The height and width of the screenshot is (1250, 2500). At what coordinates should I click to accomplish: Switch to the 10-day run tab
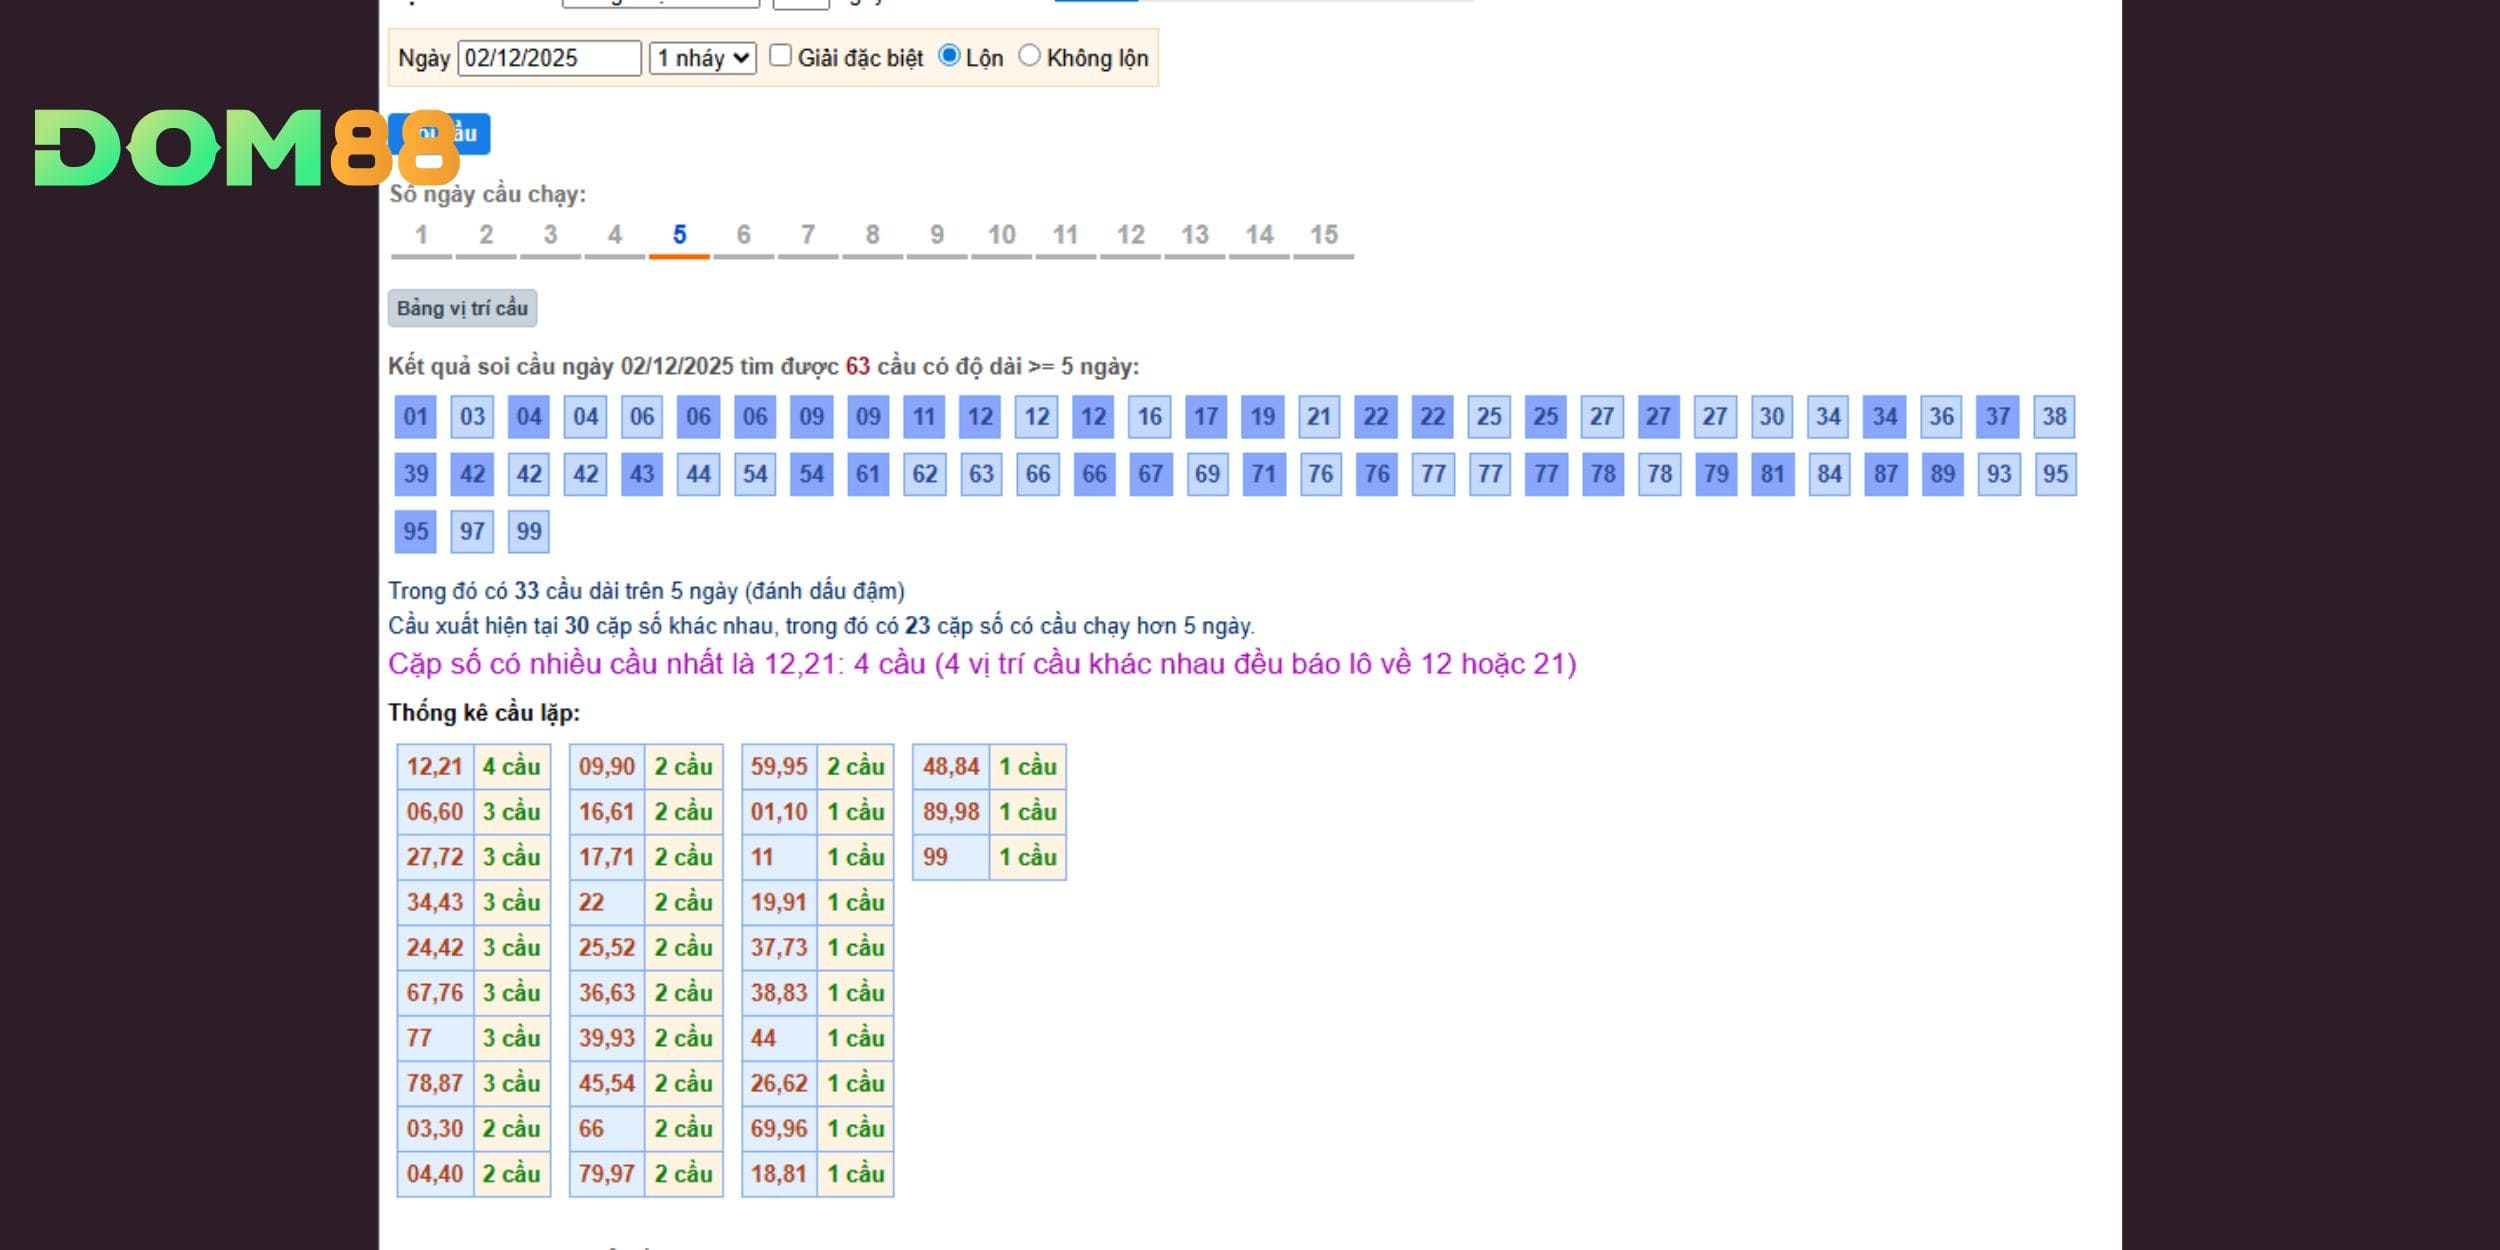(x=1001, y=236)
